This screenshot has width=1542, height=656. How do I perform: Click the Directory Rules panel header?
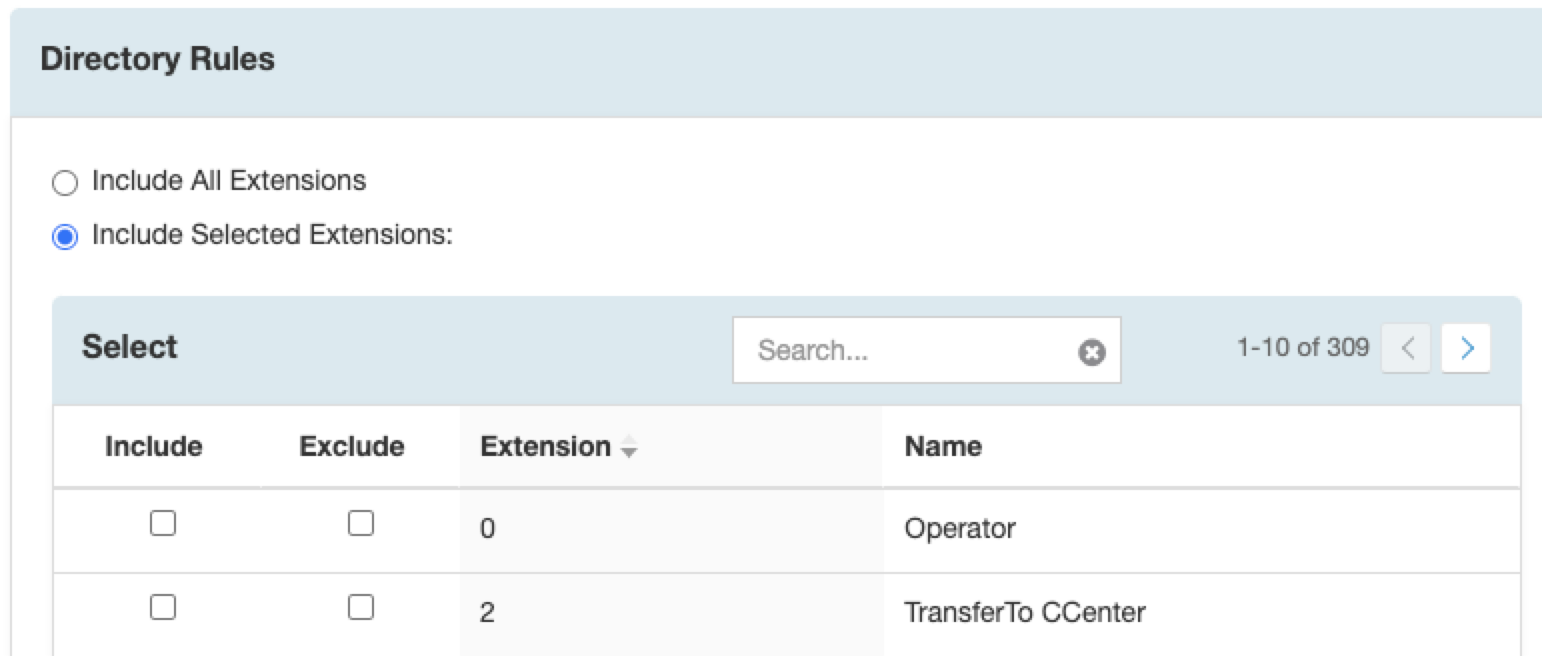(776, 60)
